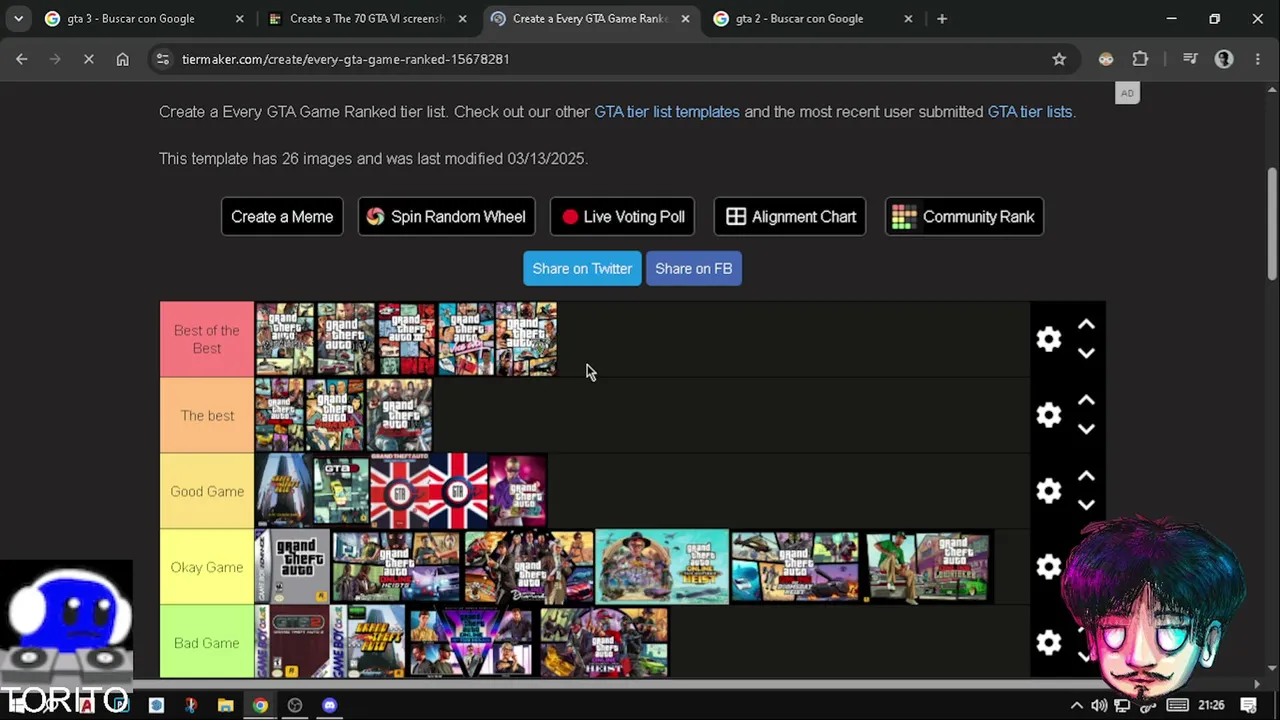This screenshot has height=720, width=1280.
Task: Click the Chrome icon in the taskbar
Action: 260,705
